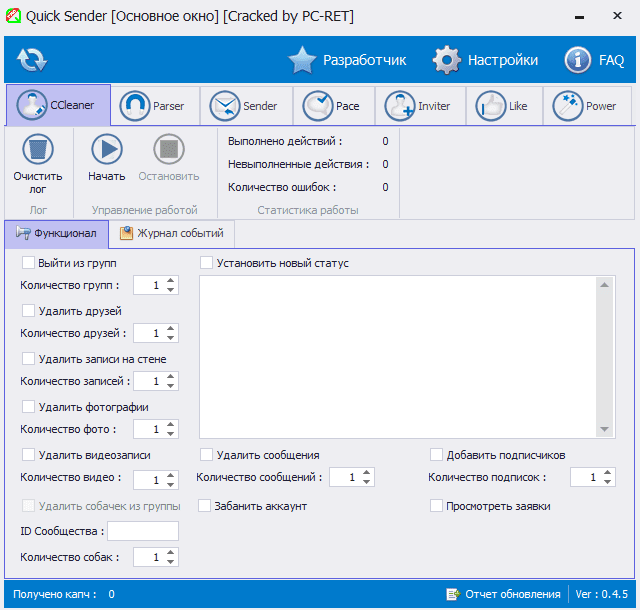640x610 pixels.
Task: Decrease Количество друзей spinner value
Action: pos(171,338)
